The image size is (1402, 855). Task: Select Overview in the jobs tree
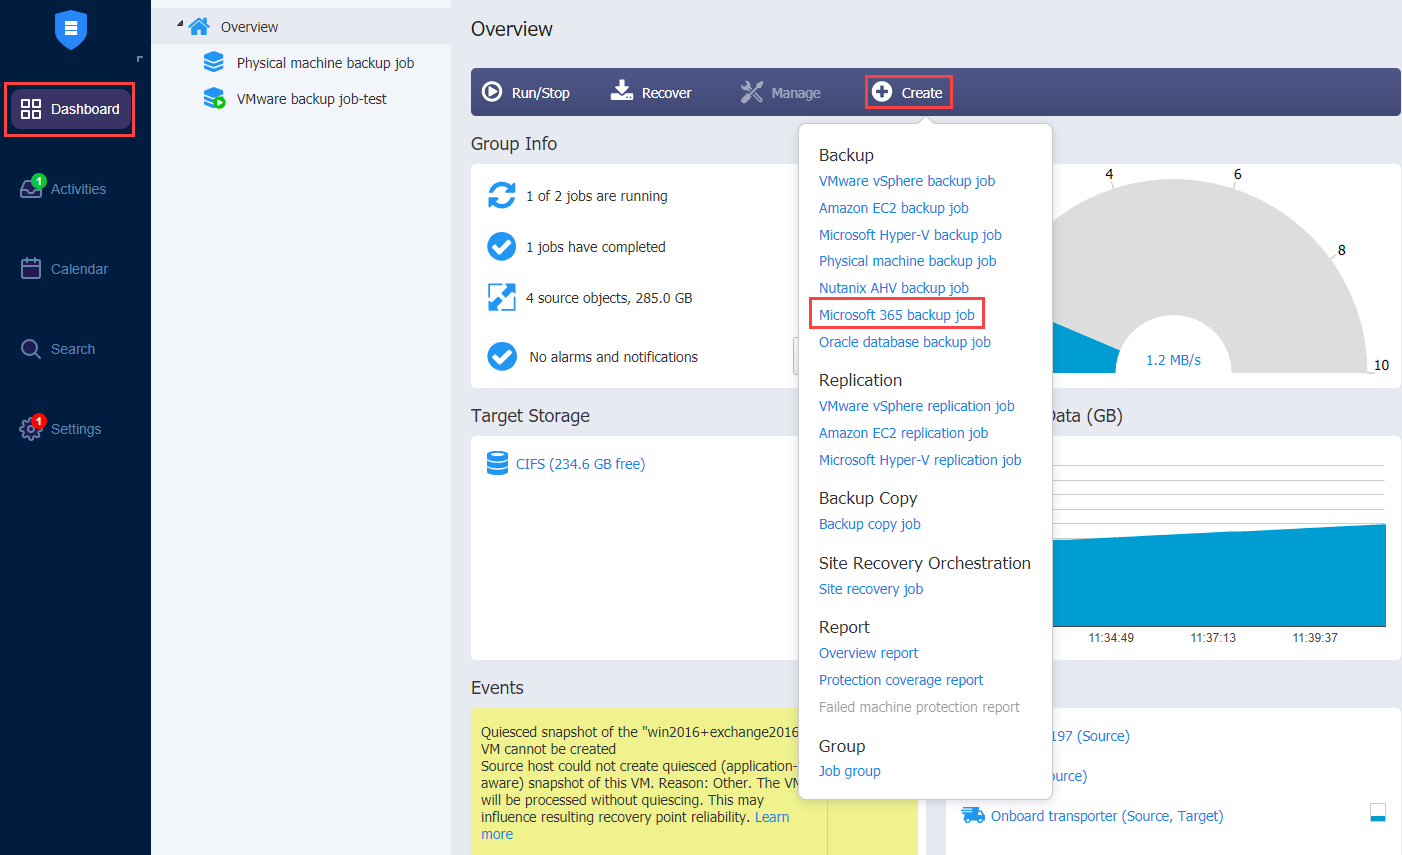coord(249,27)
